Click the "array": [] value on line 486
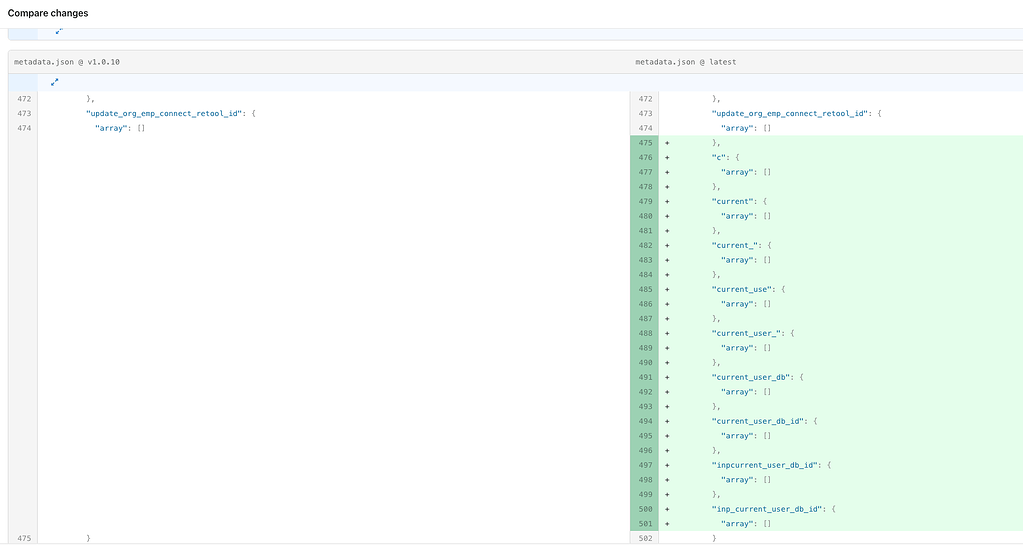This screenshot has width=1023, height=545. [746, 304]
